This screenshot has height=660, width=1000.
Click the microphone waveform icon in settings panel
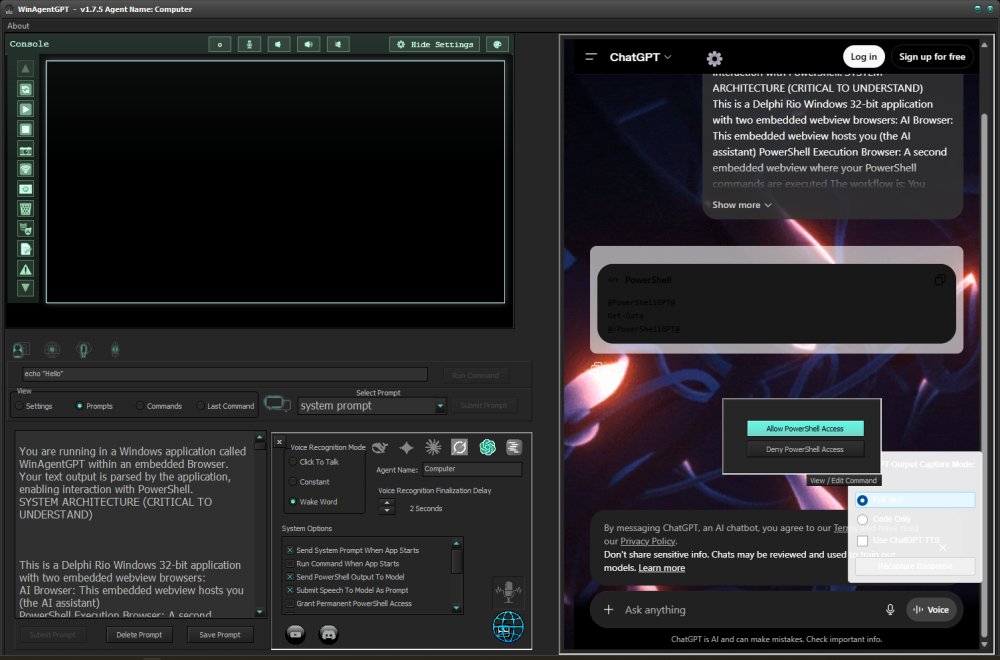[508, 592]
